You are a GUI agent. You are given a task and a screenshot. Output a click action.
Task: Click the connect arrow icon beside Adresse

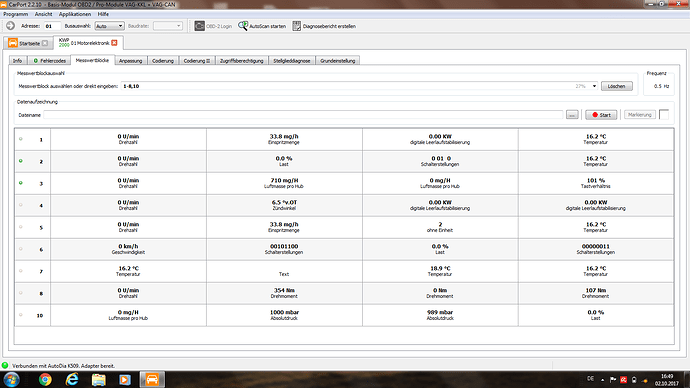11,26
